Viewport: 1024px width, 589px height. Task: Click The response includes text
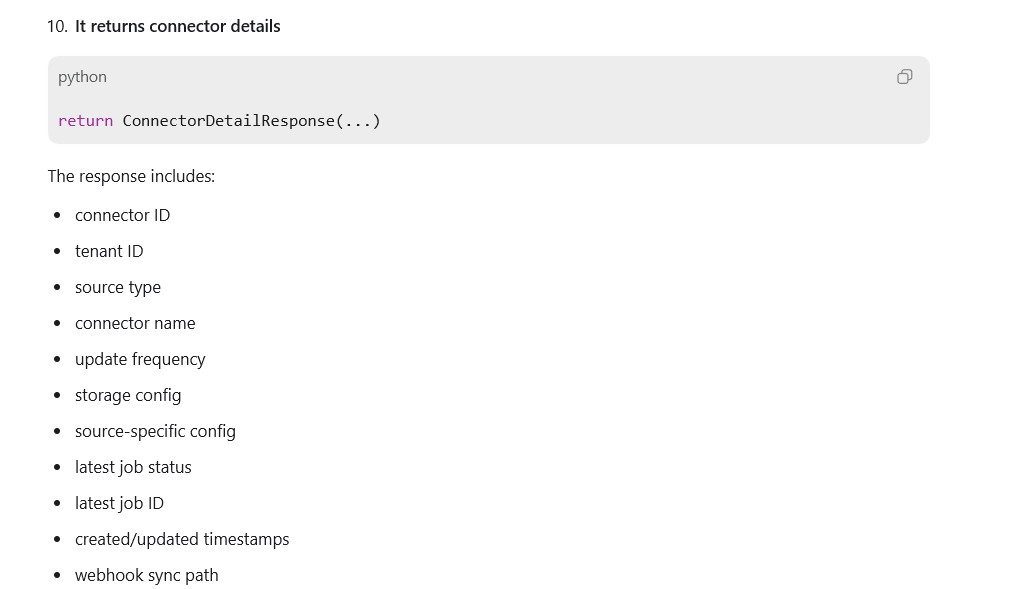point(131,176)
